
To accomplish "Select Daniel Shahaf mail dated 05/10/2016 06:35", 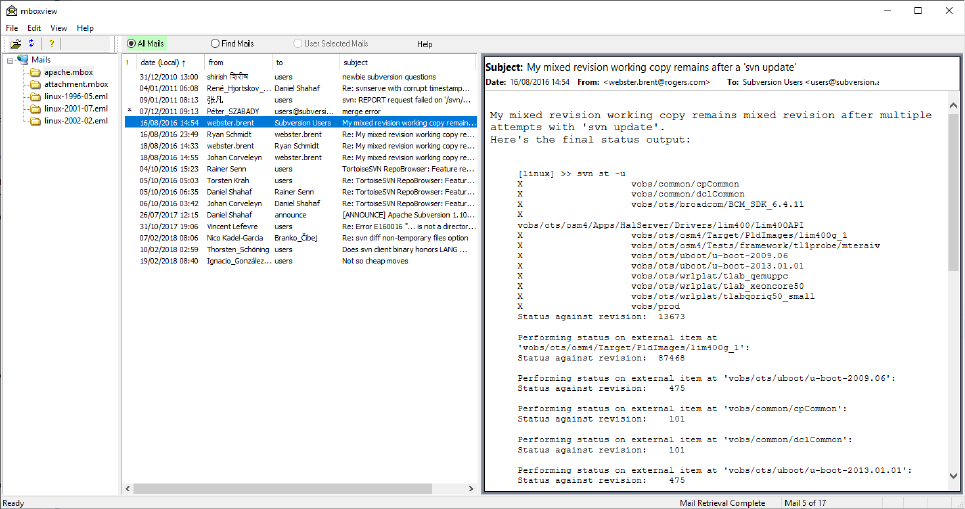I will pos(300,192).
